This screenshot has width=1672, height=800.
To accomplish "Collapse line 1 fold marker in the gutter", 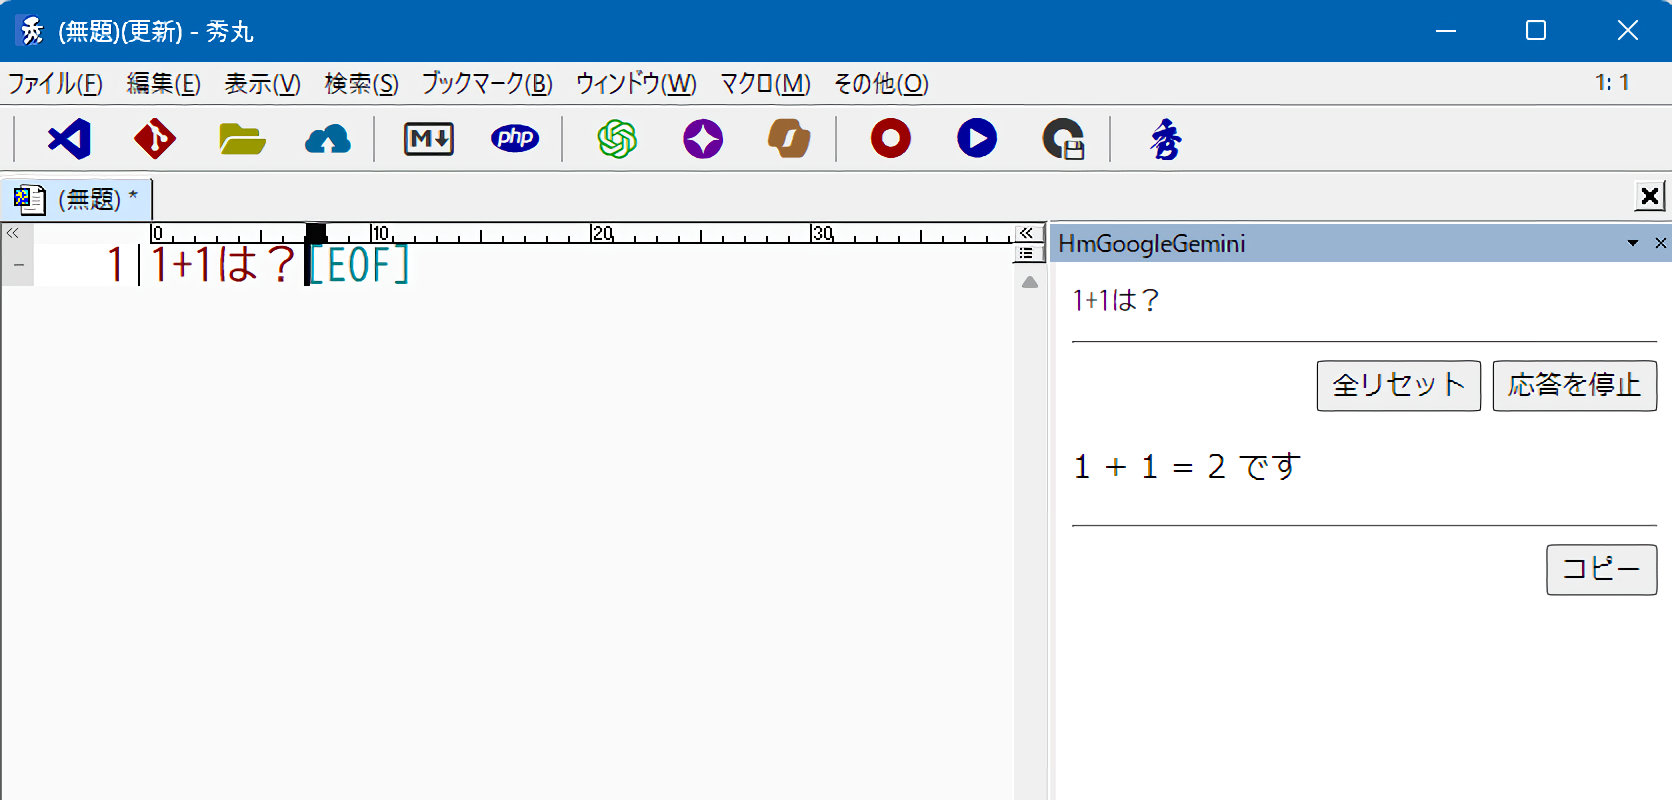I will pos(19,265).
